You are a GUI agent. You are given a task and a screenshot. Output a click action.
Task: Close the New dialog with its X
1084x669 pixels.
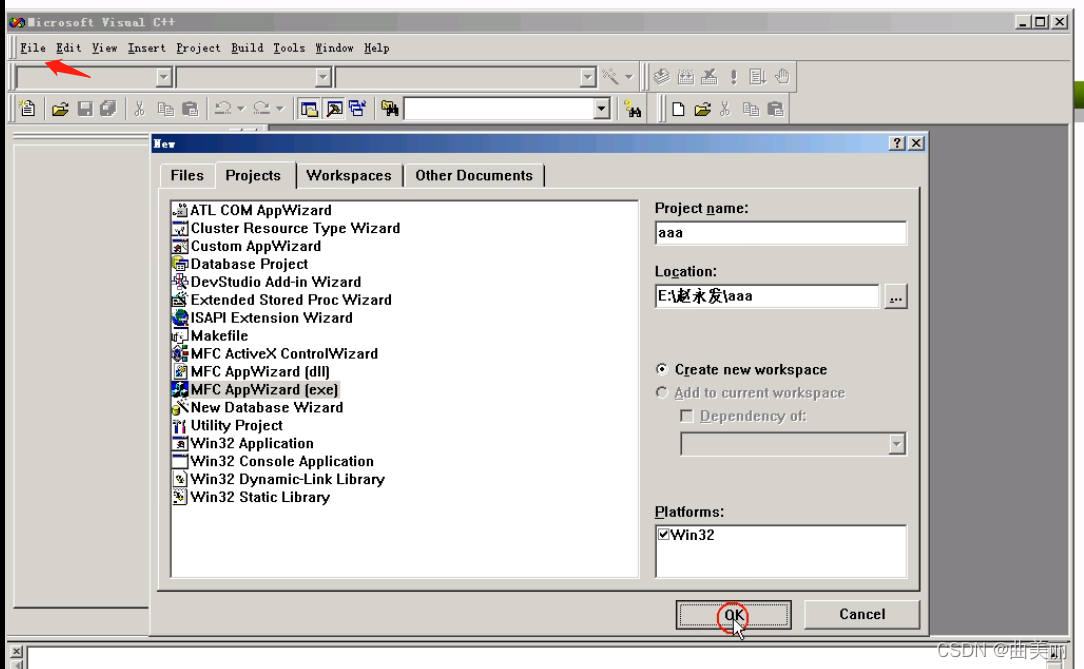[x=916, y=143]
